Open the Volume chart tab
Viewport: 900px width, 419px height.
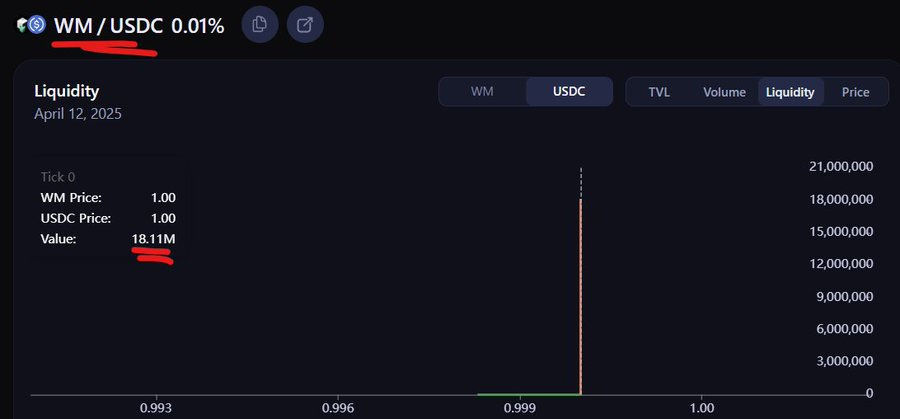[724, 92]
